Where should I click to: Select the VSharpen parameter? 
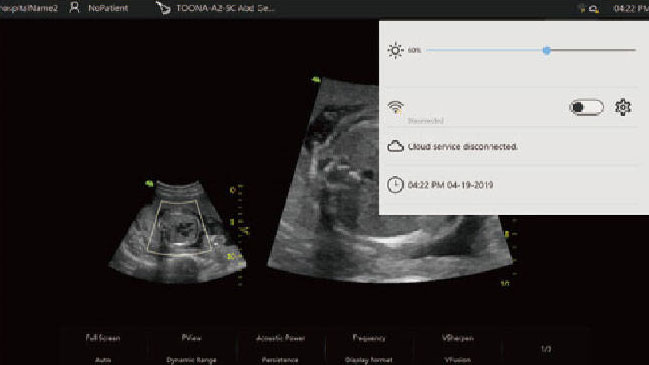457,338
